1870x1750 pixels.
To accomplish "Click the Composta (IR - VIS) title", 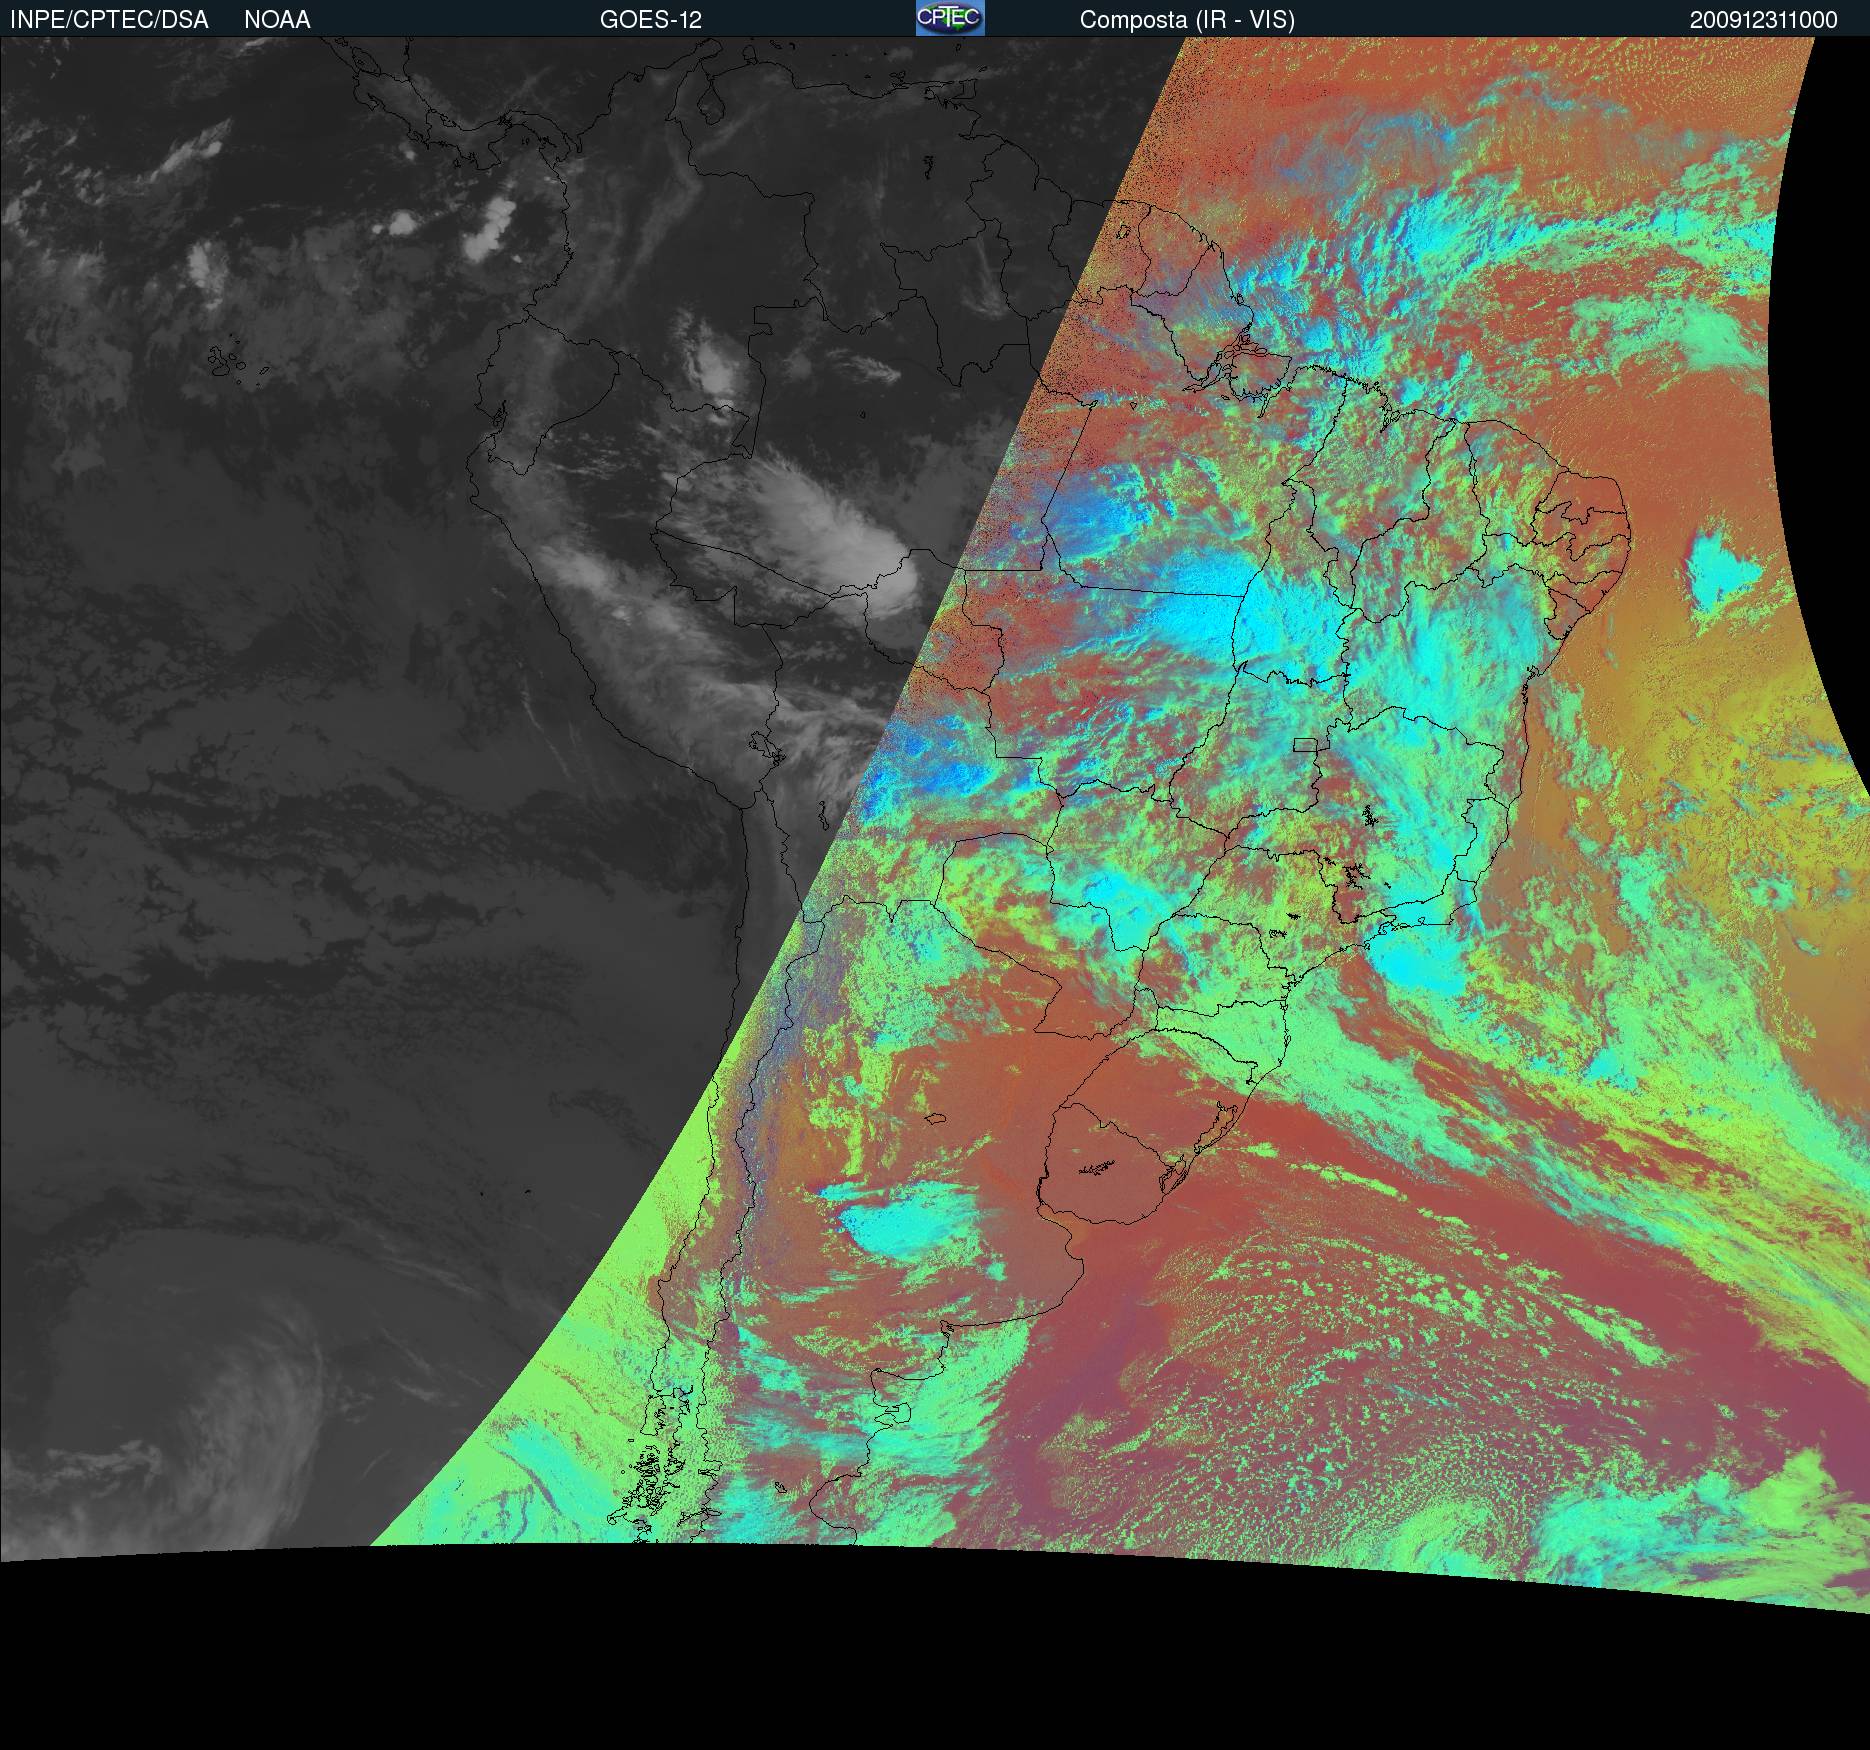I will tap(1187, 20).
